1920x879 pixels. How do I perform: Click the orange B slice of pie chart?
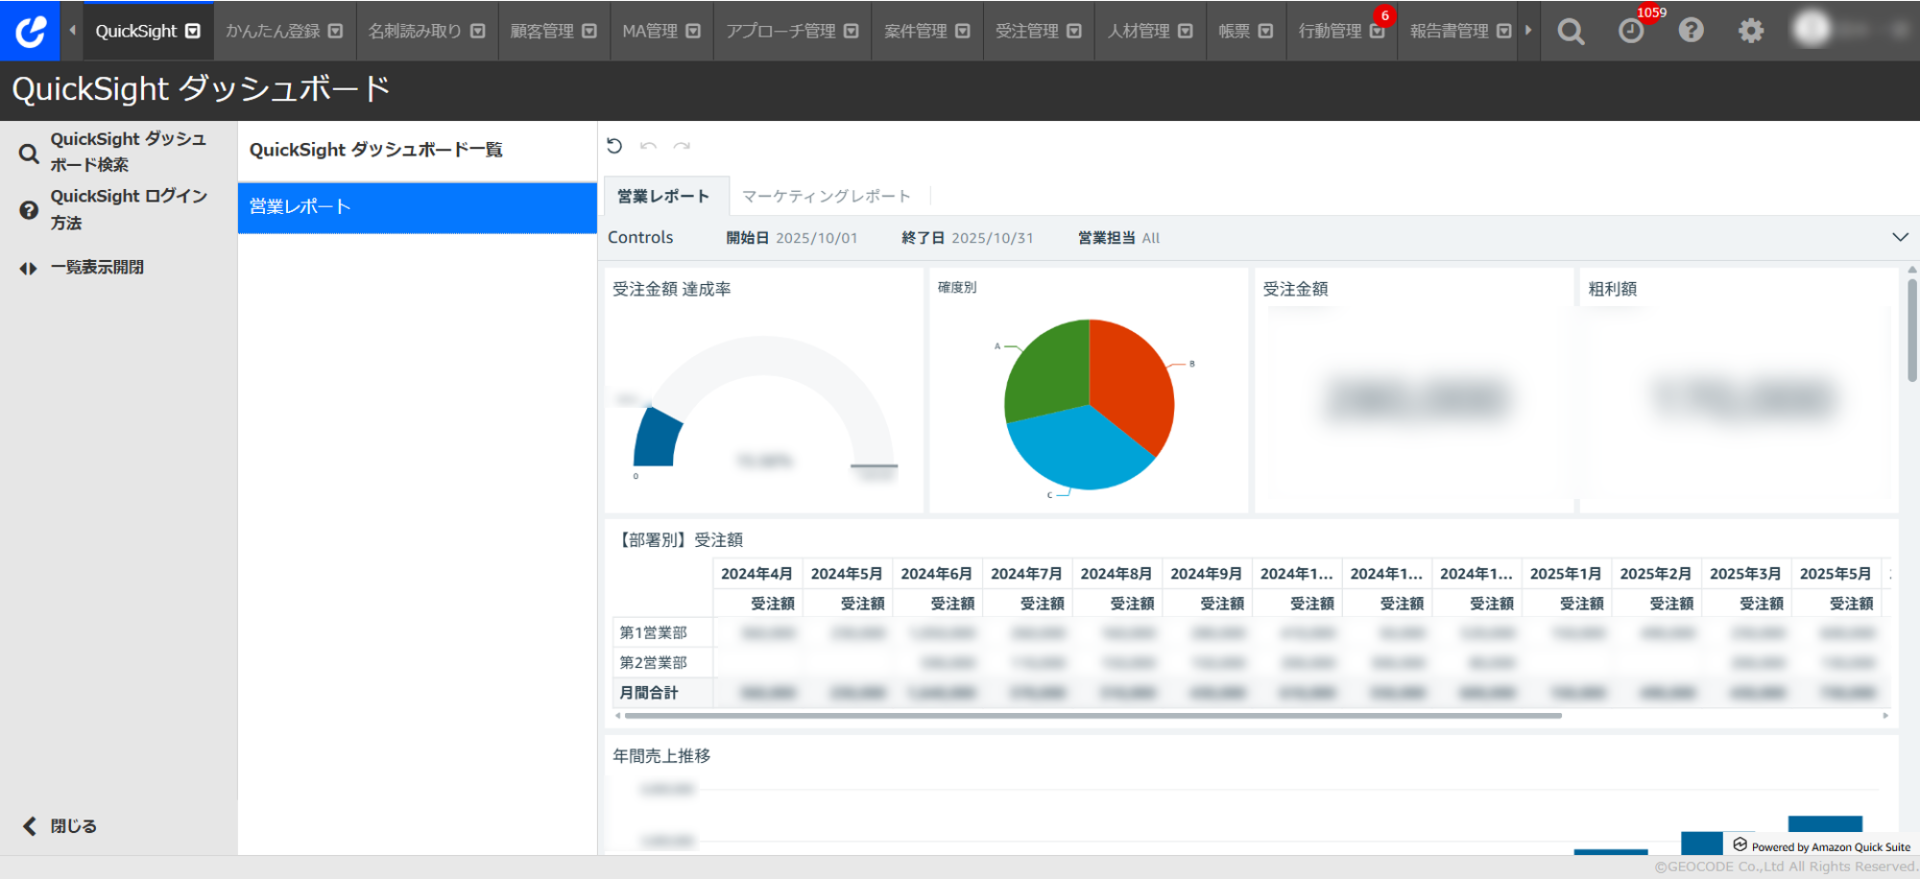(1130, 380)
